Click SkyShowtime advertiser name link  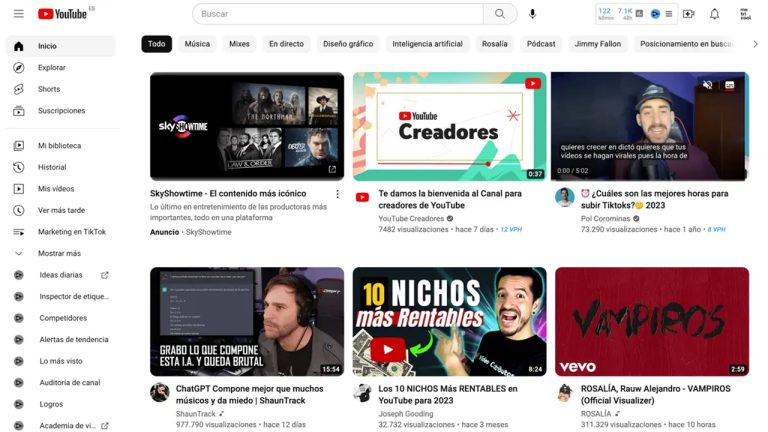click(208, 232)
